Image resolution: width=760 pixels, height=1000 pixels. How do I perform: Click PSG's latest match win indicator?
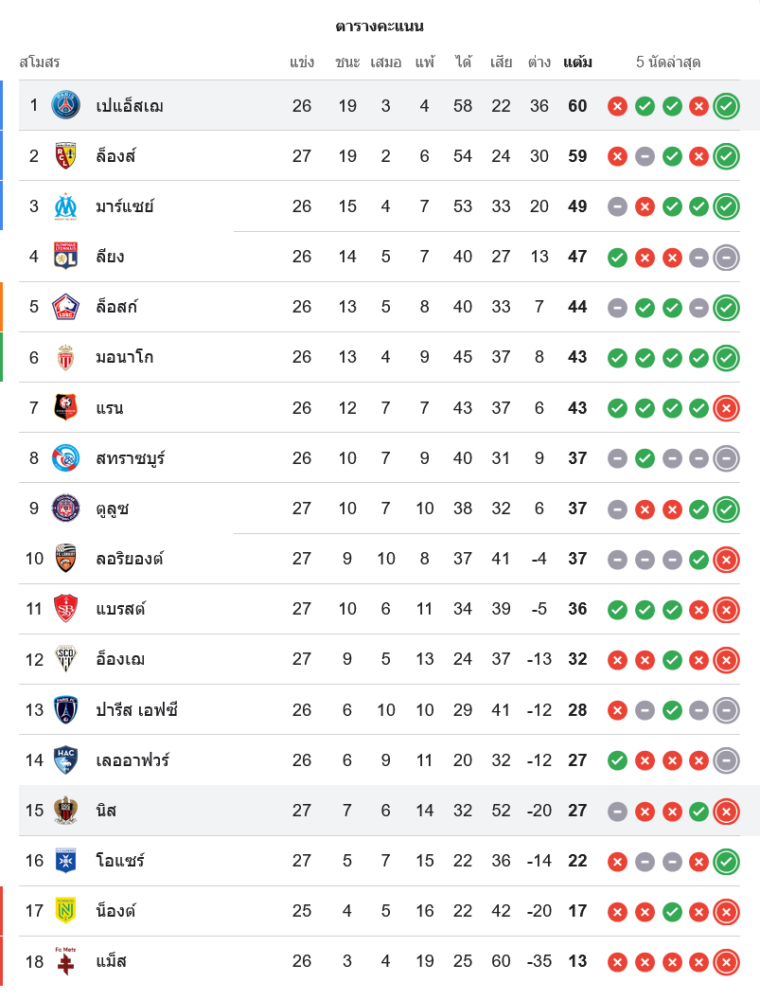click(x=727, y=106)
